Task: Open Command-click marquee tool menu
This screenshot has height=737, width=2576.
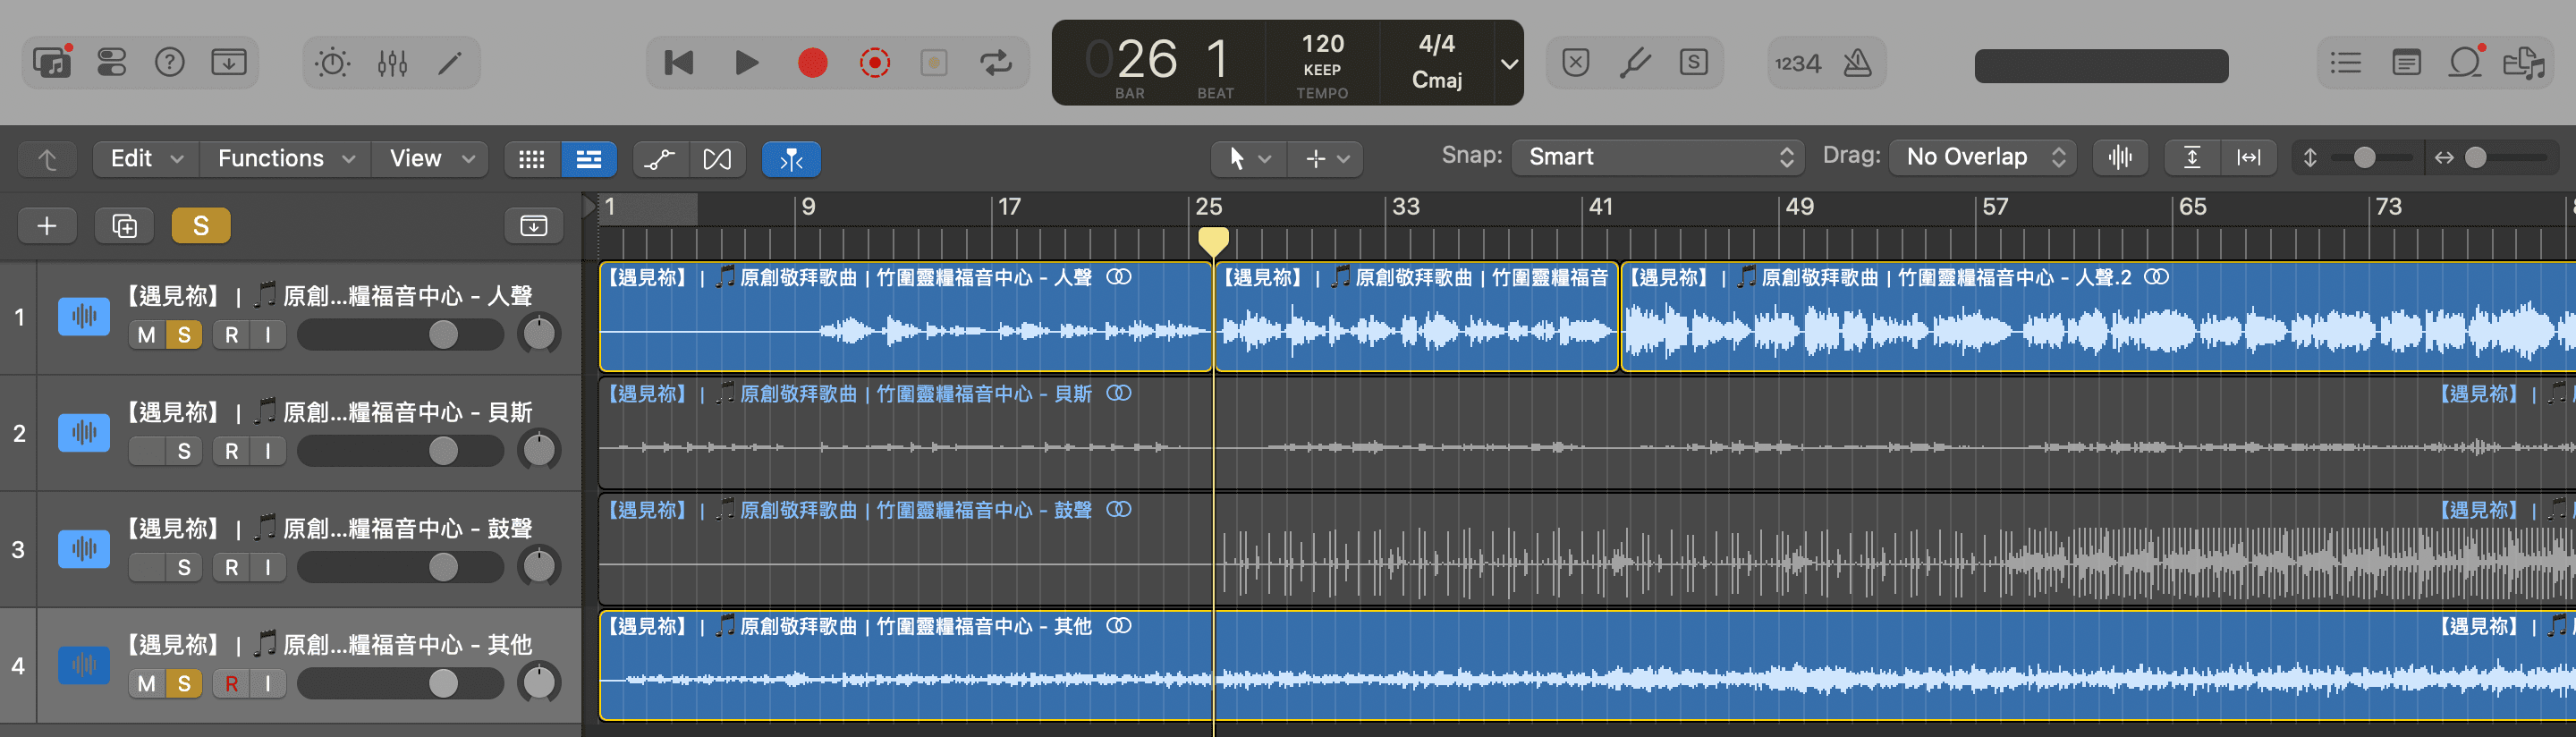Action: click(x=1326, y=158)
